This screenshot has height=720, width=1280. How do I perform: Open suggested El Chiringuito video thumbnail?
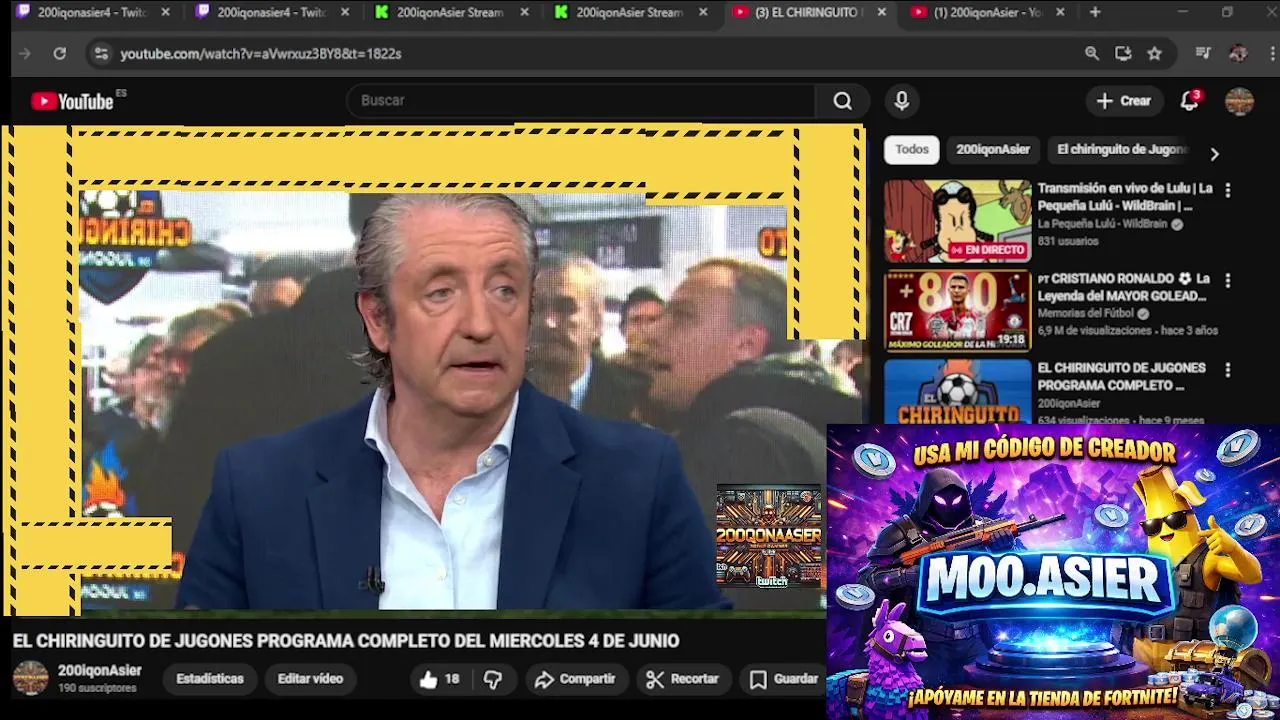[957, 391]
